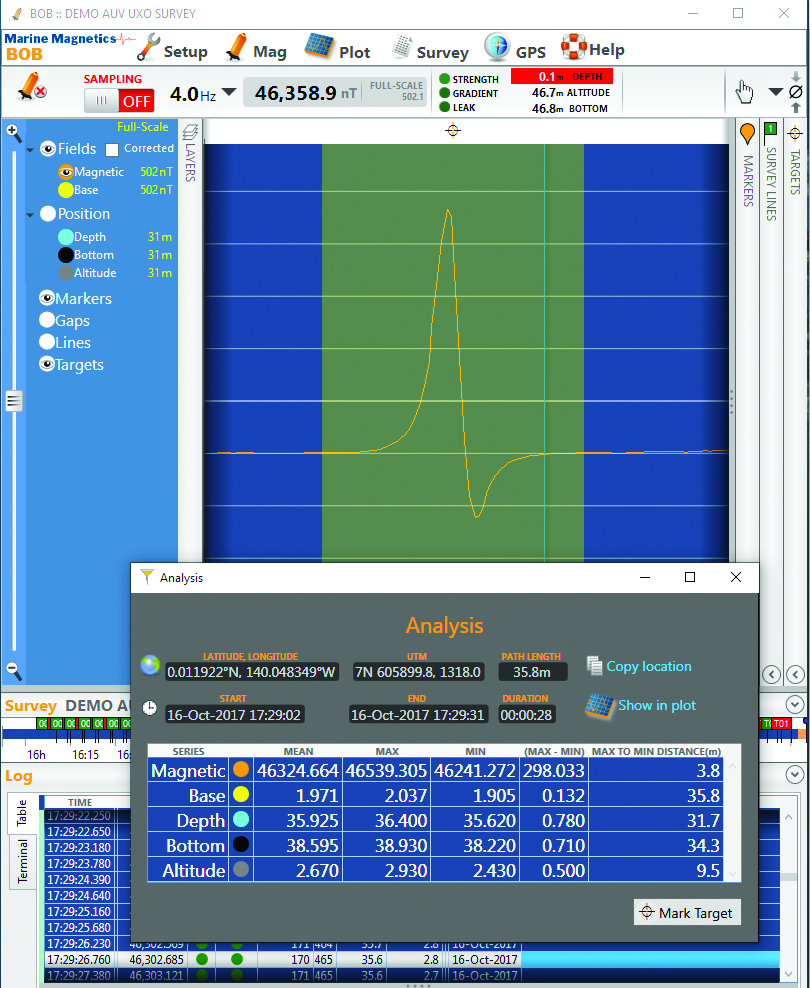This screenshot has width=810, height=988.
Task: Open the SURVEY LINES flag icon
Action: pyautogui.click(x=770, y=133)
